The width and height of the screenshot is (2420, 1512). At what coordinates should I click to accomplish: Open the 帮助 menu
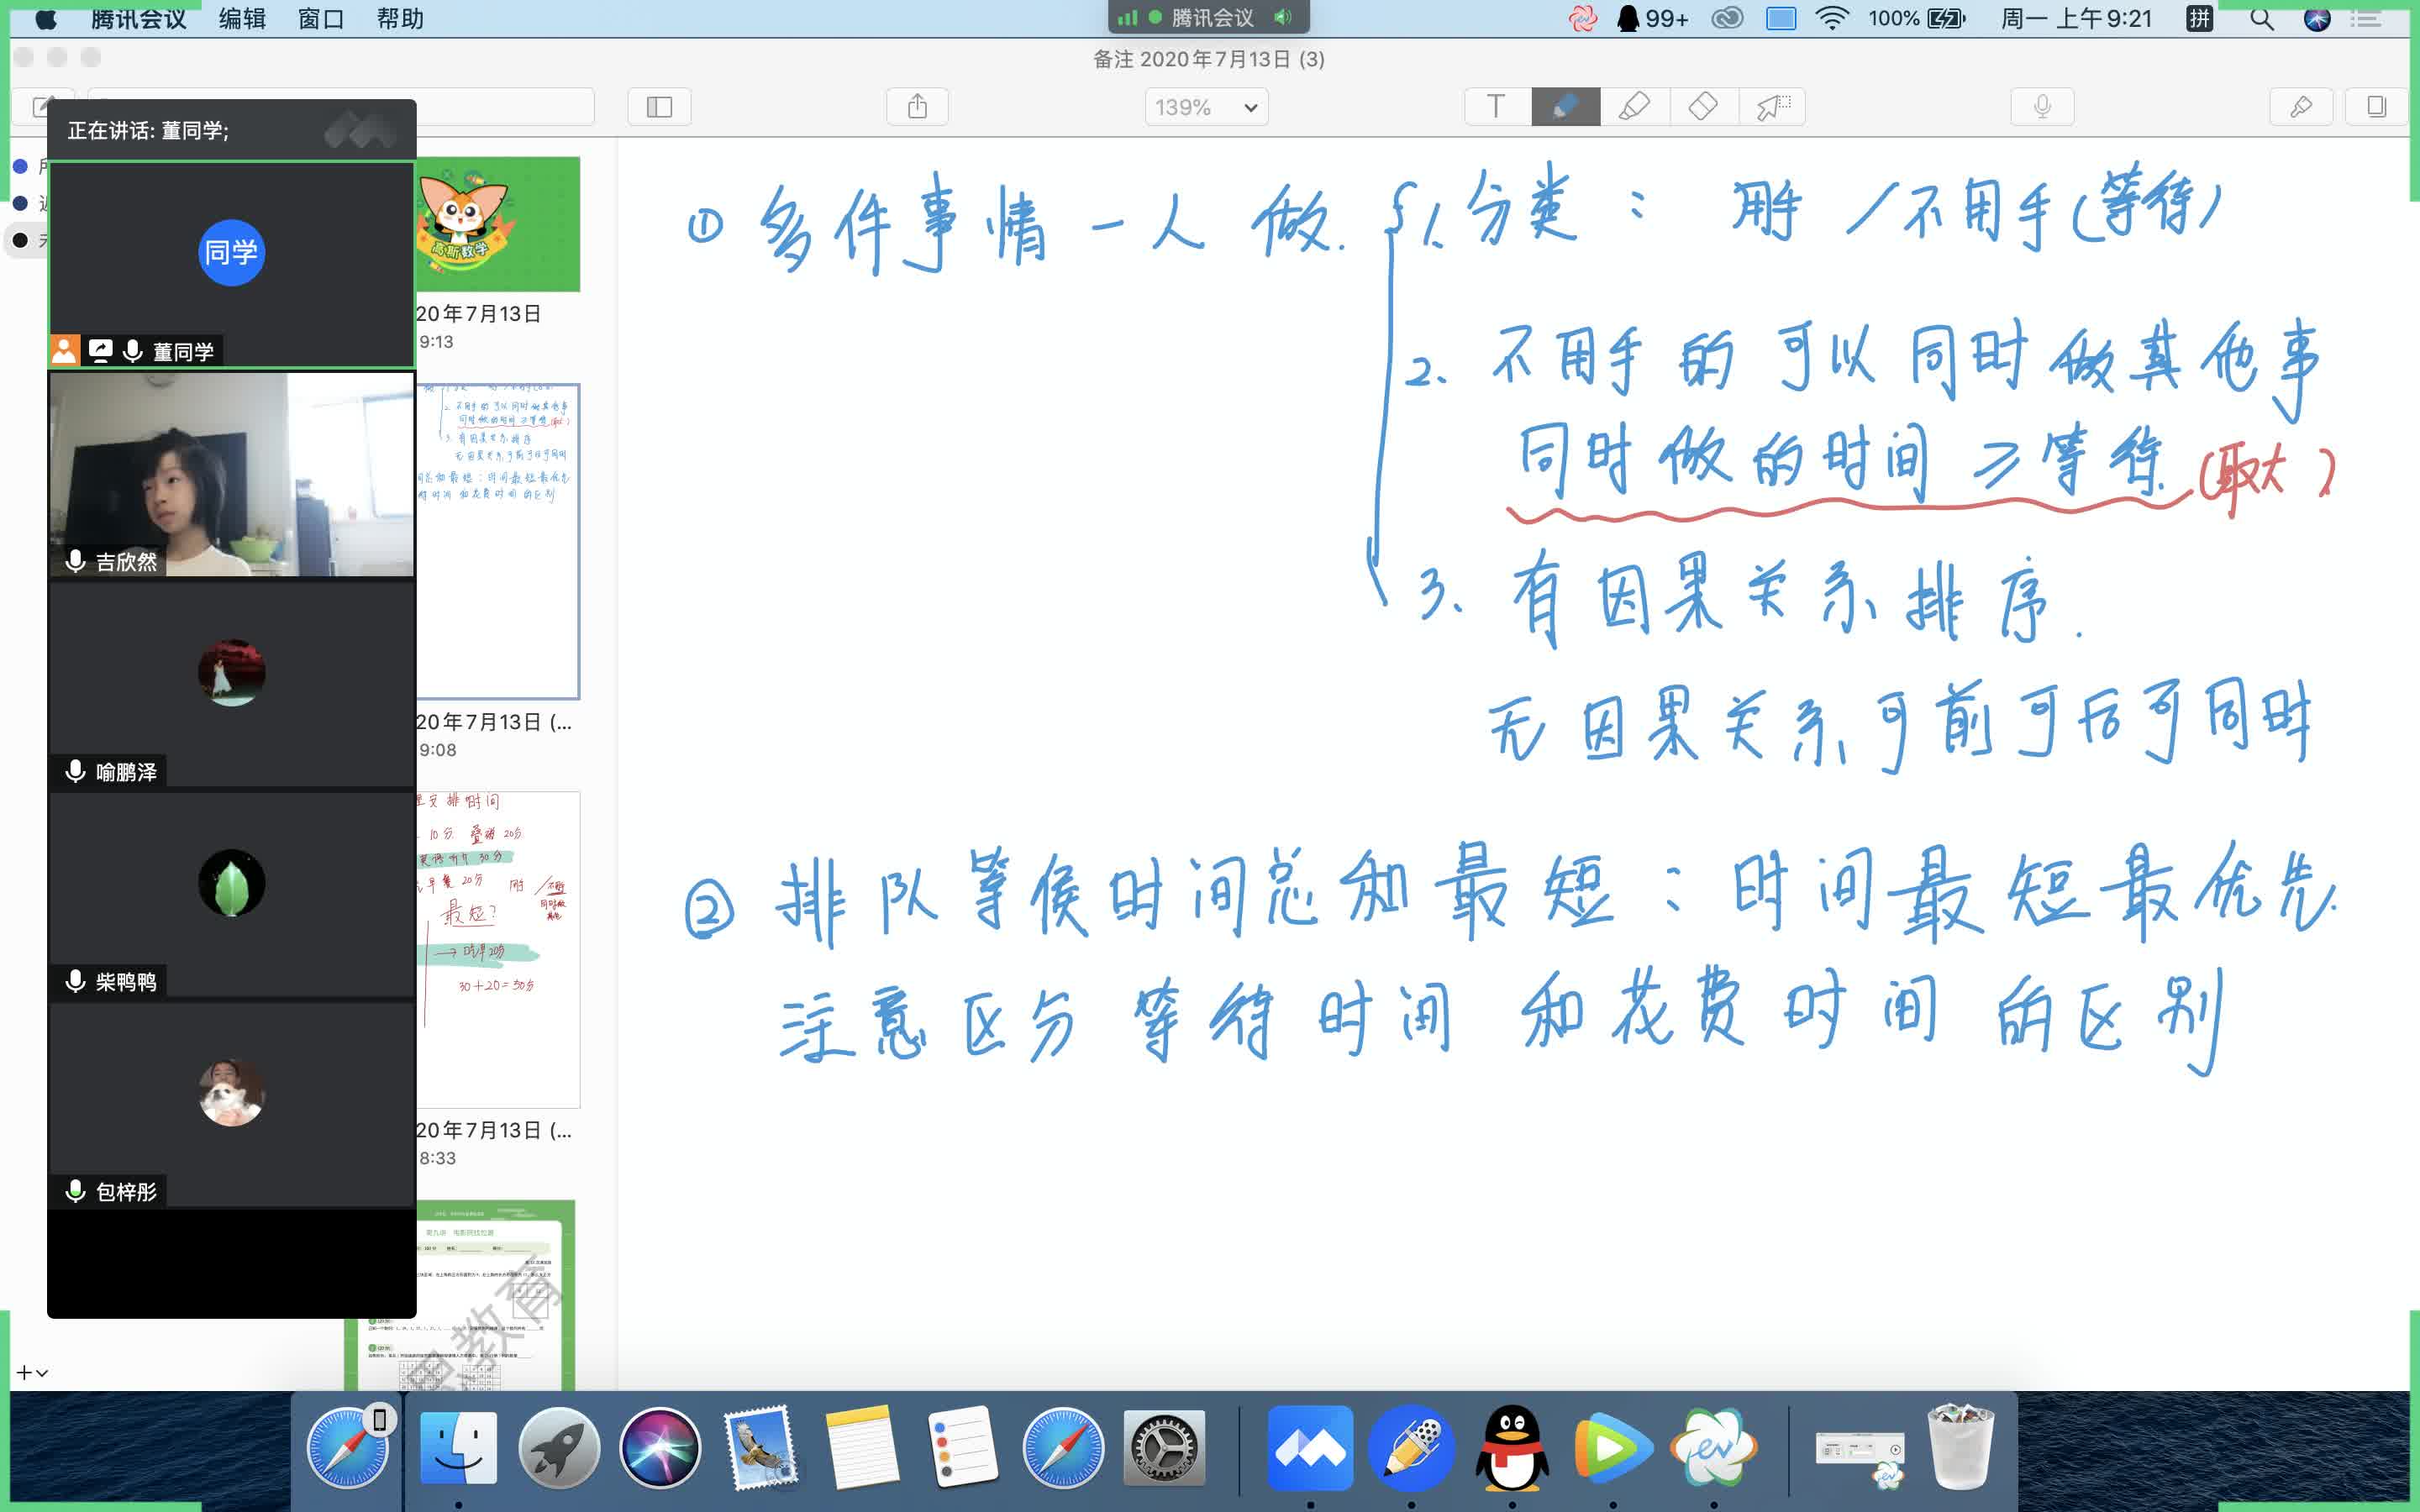[x=400, y=19]
